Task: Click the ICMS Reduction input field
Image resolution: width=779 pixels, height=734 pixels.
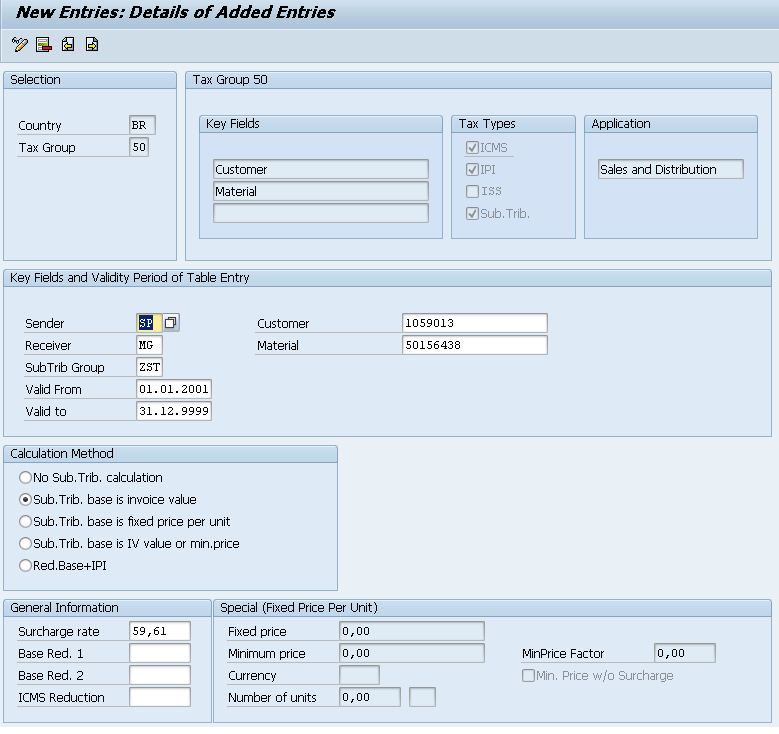Action: pos(159,698)
